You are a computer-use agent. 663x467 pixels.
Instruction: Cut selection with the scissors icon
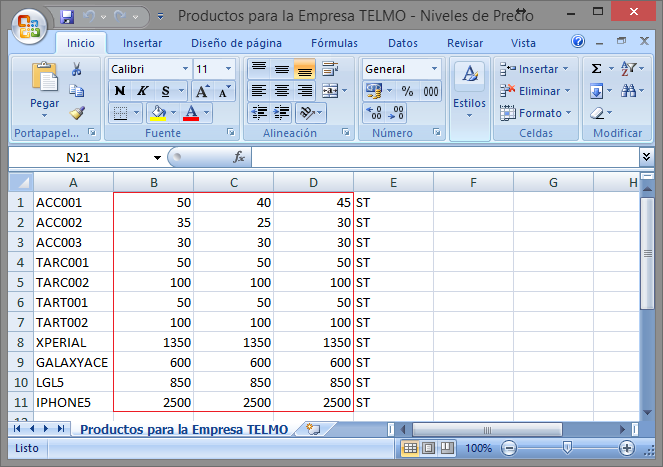[77, 69]
